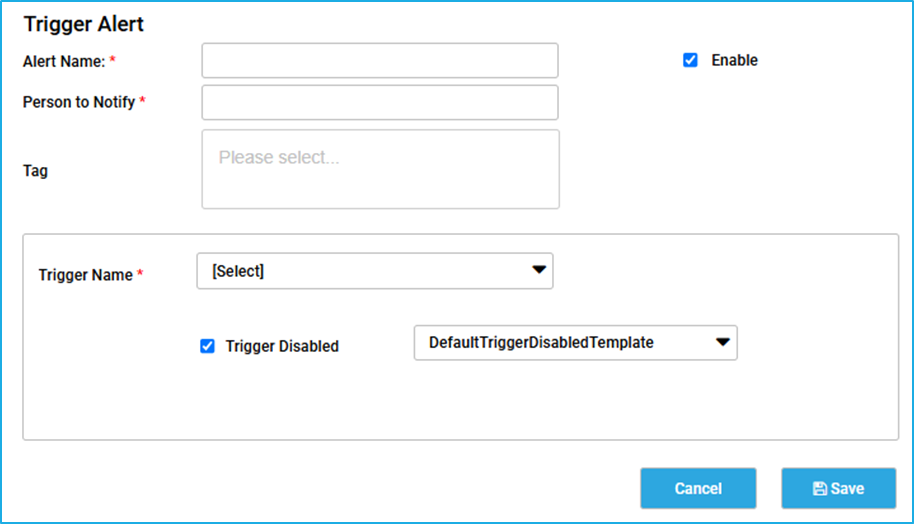Screen dimensions: 914x524
Task: Focus the Alert Name text field
Action: tap(380, 61)
